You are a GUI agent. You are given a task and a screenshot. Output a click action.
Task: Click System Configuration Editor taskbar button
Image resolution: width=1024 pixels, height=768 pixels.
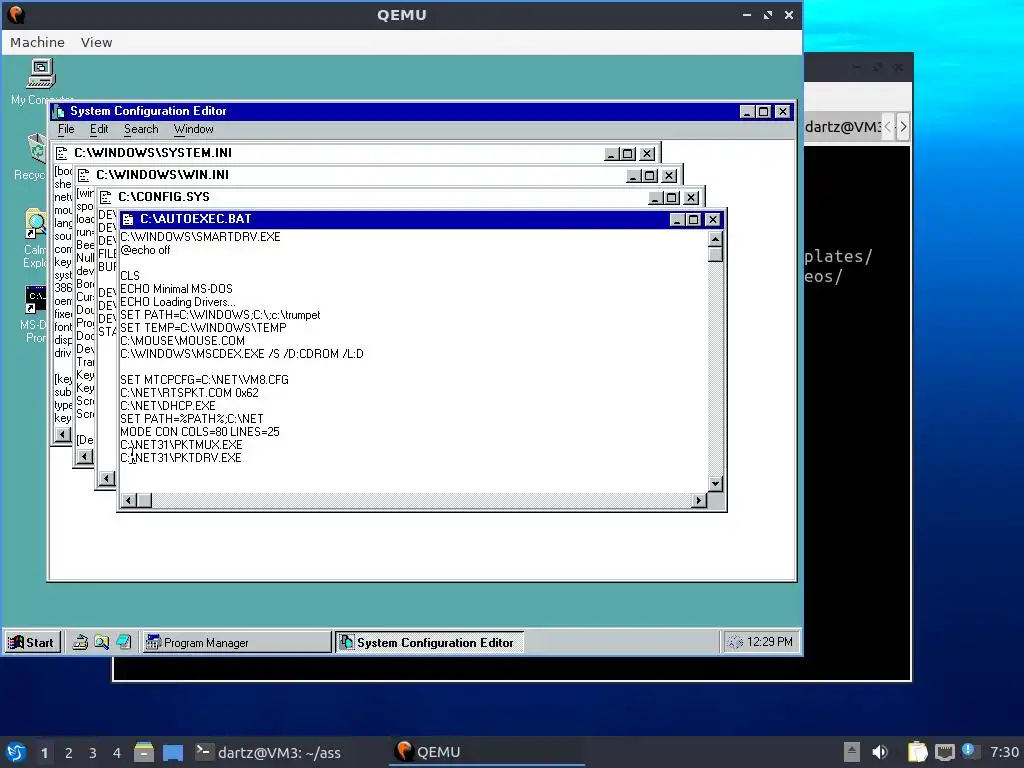429,643
